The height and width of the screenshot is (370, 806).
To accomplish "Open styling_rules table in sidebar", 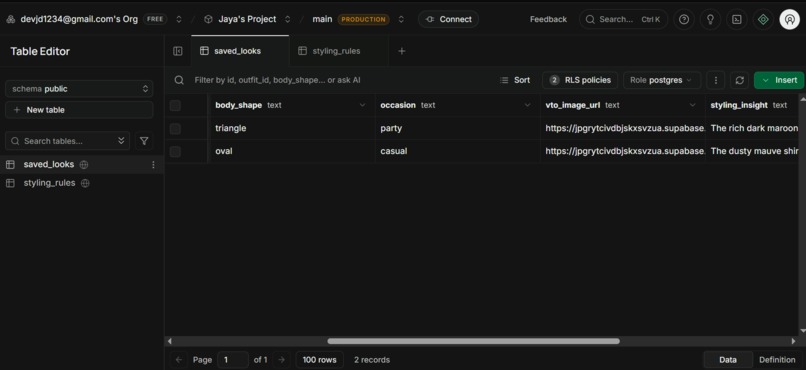I will pyautogui.click(x=82, y=183).
